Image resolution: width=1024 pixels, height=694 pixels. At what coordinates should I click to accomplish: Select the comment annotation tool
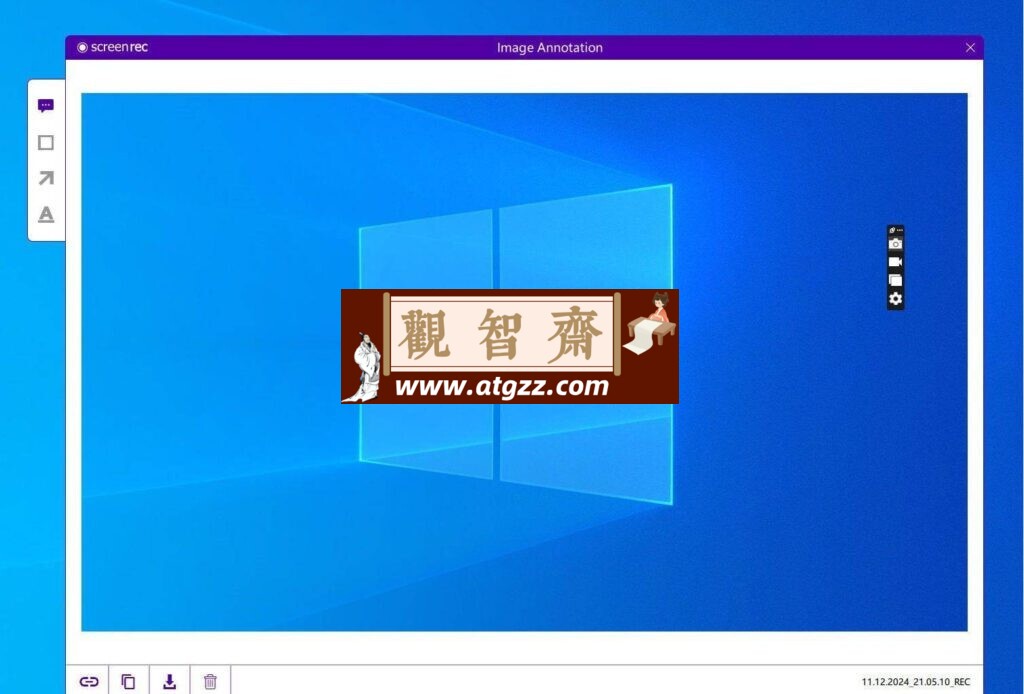(x=46, y=106)
